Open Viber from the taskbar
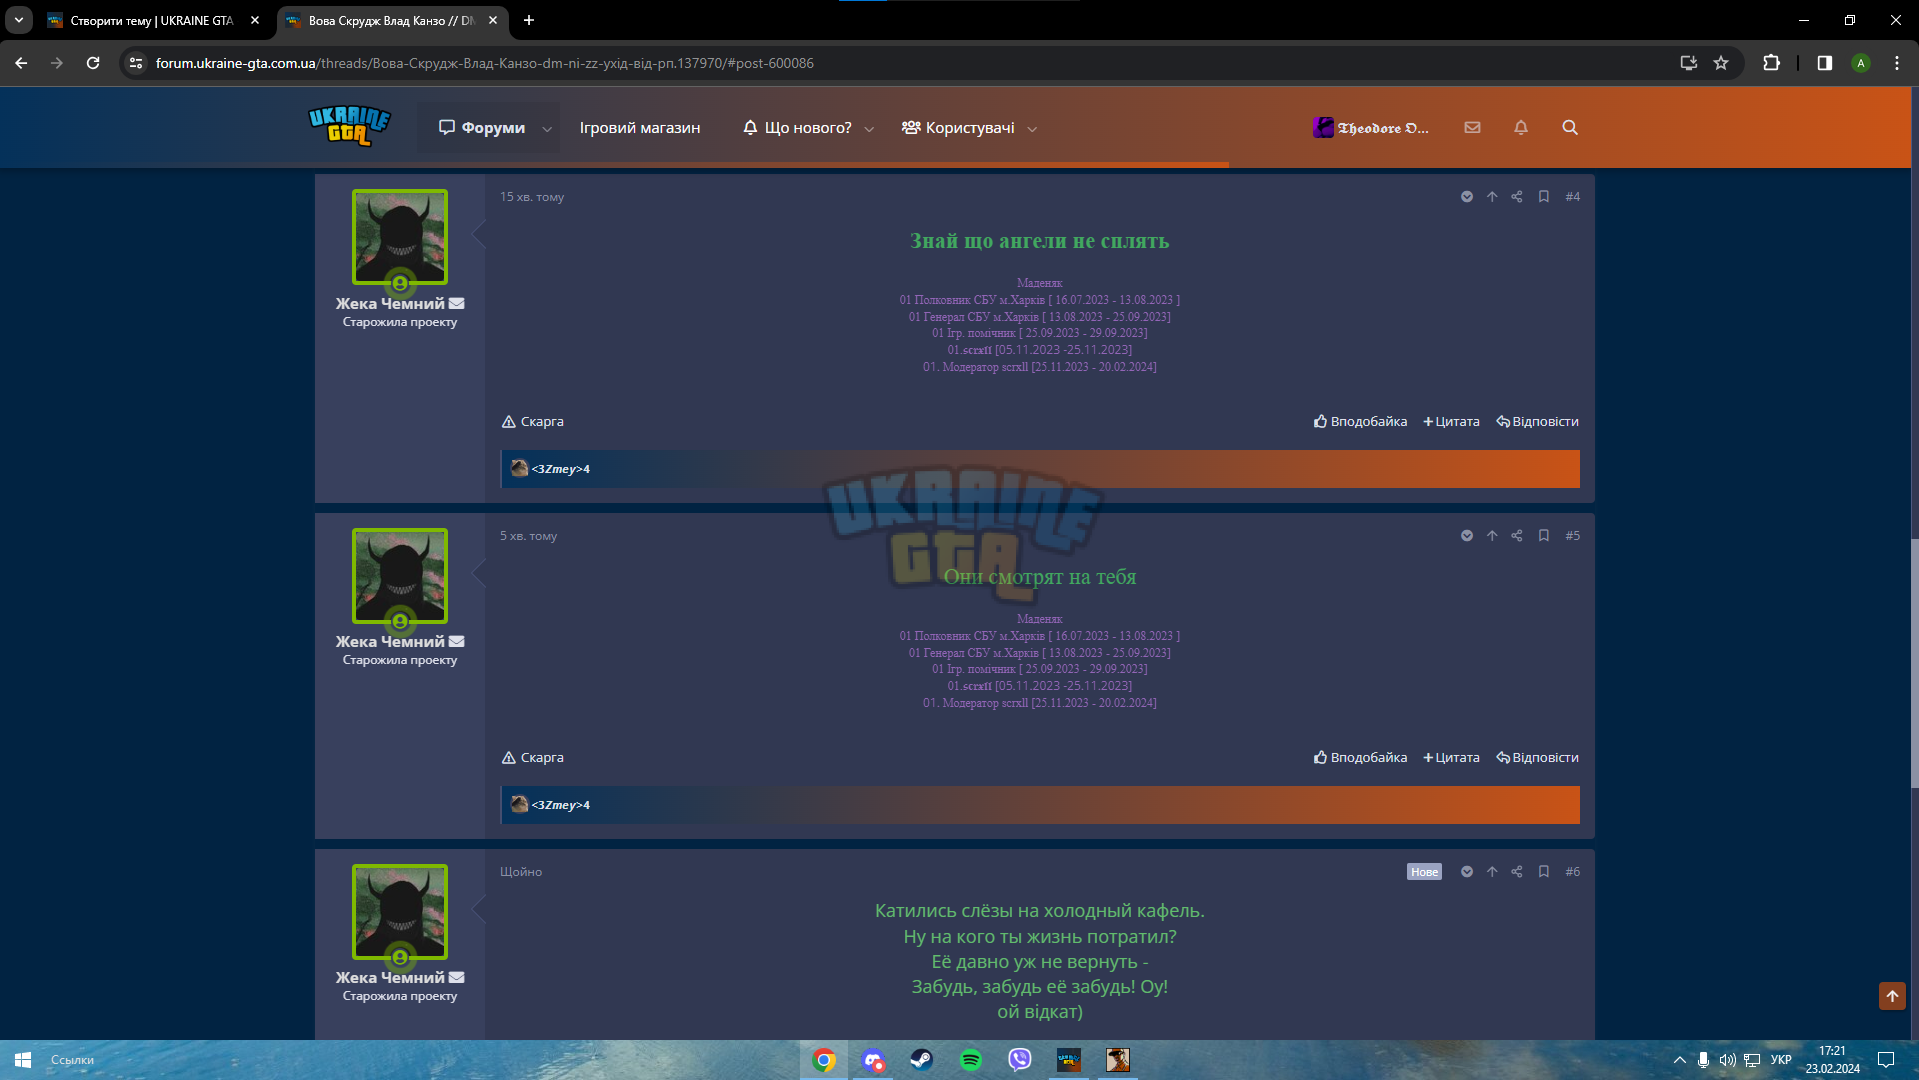Screen dimensions: 1919x1080 pyautogui.click(x=1020, y=1060)
